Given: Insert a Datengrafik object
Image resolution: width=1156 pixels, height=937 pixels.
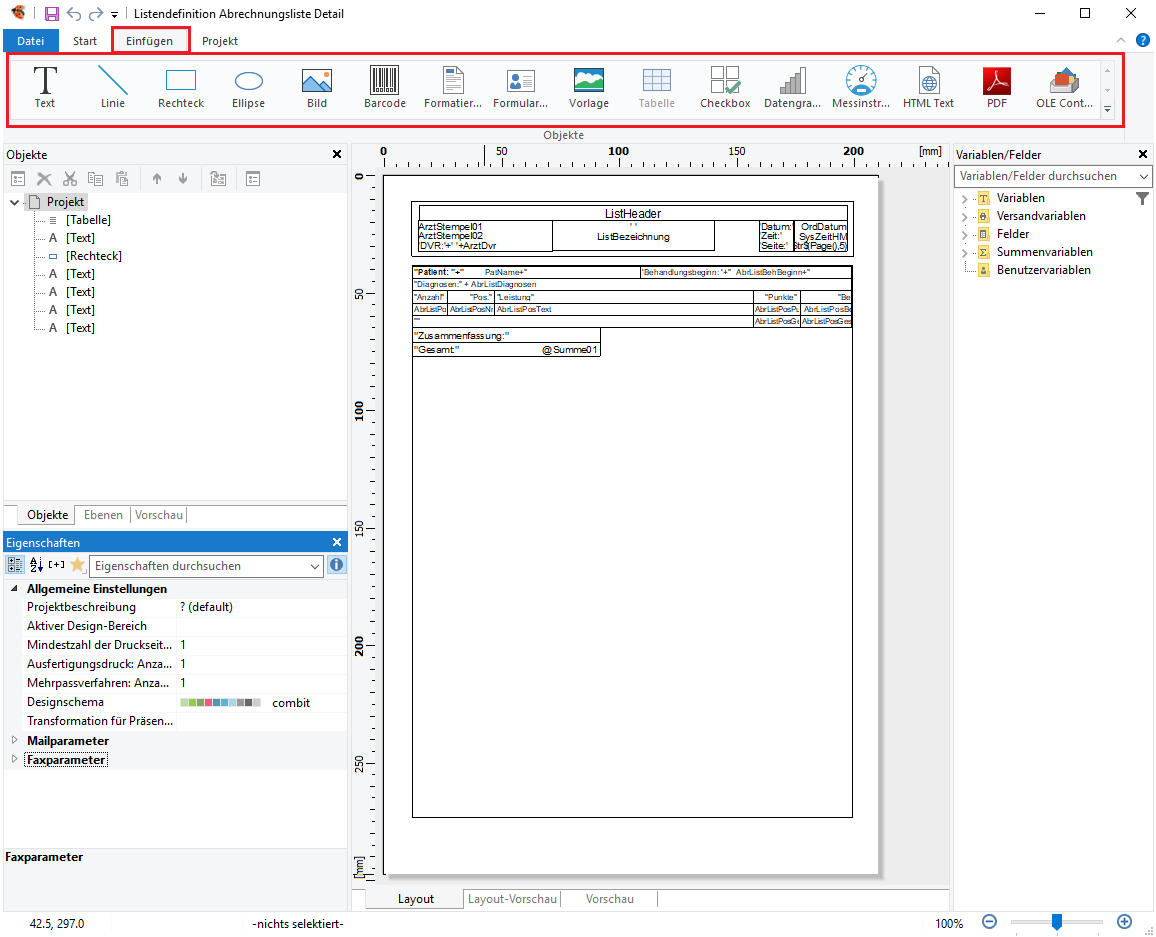Looking at the screenshot, I should pos(793,87).
